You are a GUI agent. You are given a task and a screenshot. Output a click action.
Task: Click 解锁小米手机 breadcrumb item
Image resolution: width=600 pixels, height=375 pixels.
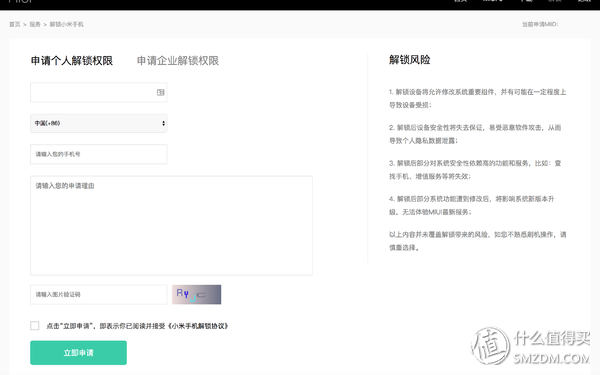(x=67, y=24)
